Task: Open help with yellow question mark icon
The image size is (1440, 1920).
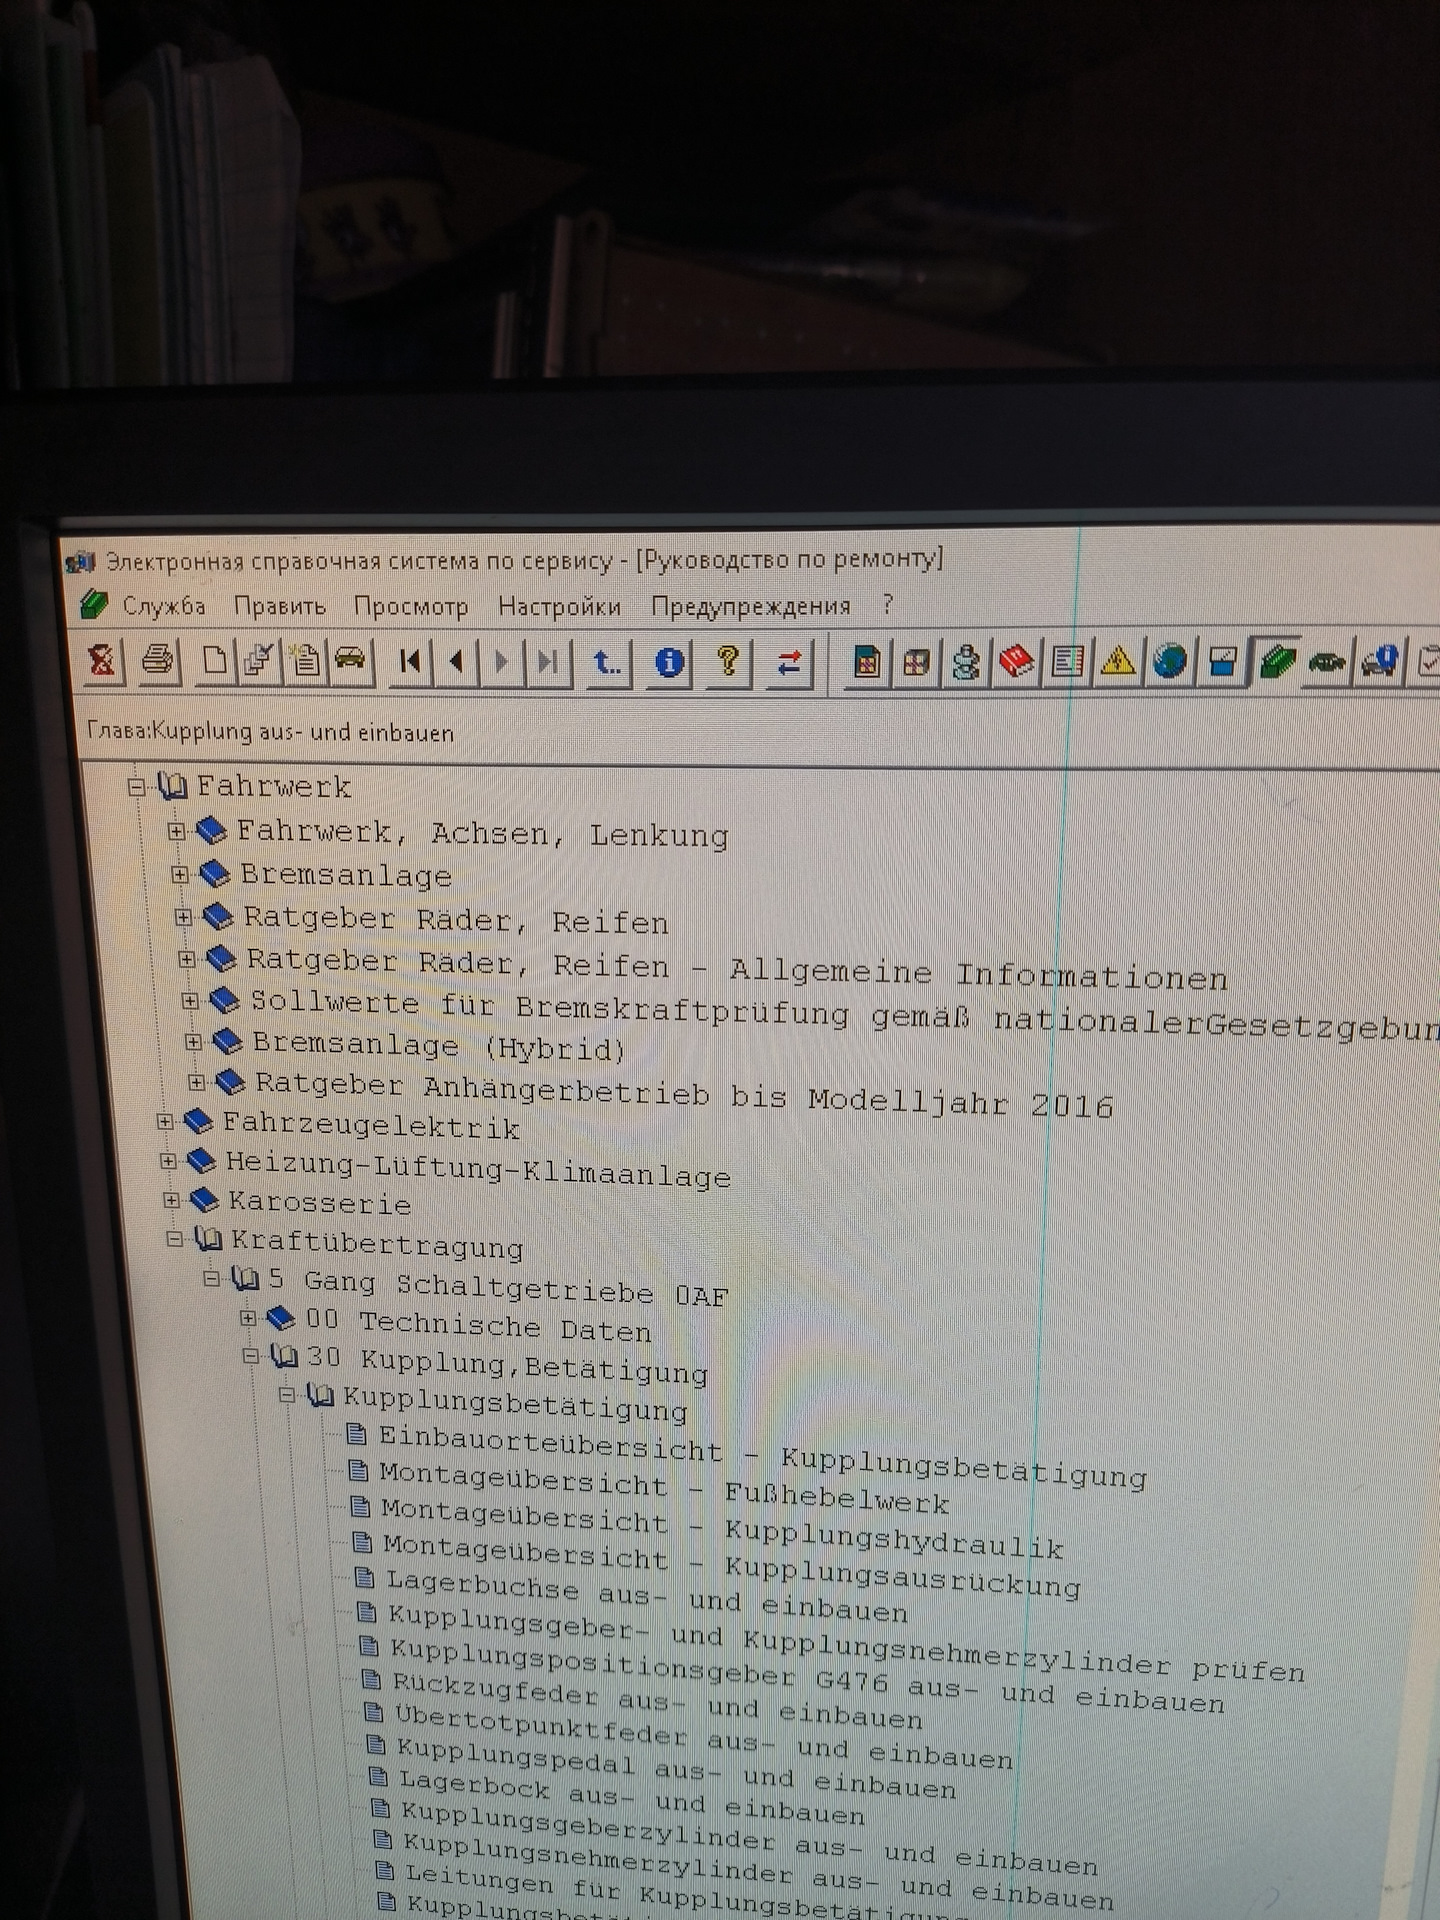Action: click(729, 662)
